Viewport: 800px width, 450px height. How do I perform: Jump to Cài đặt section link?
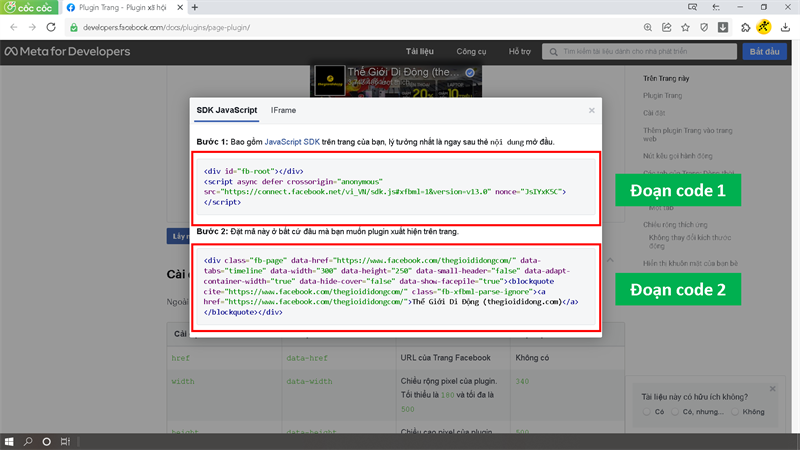[x=654, y=113]
